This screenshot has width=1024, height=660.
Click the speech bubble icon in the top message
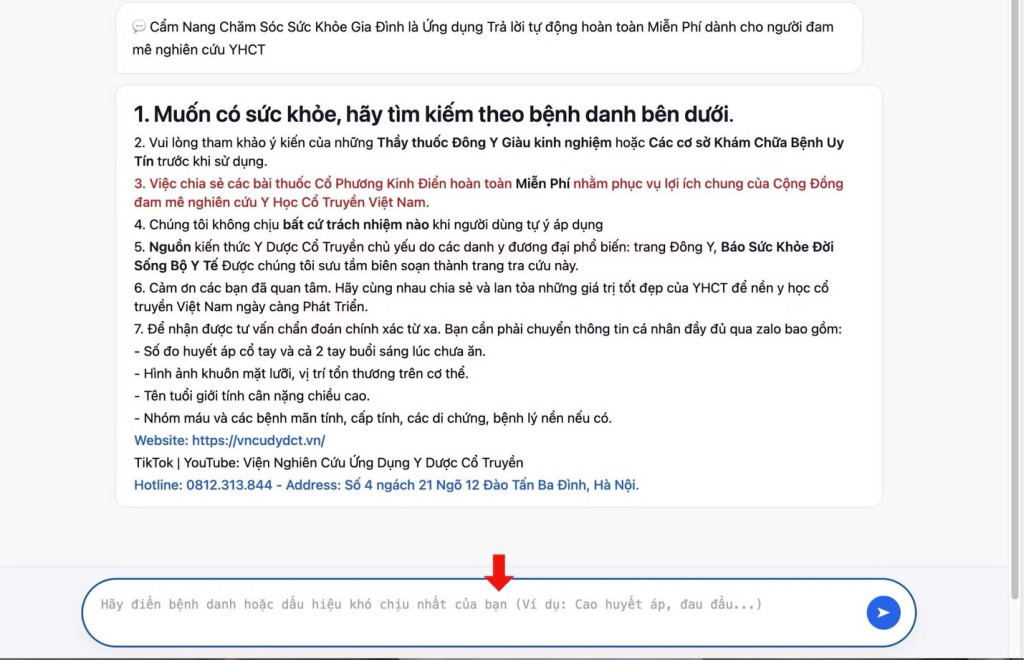tap(138, 27)
